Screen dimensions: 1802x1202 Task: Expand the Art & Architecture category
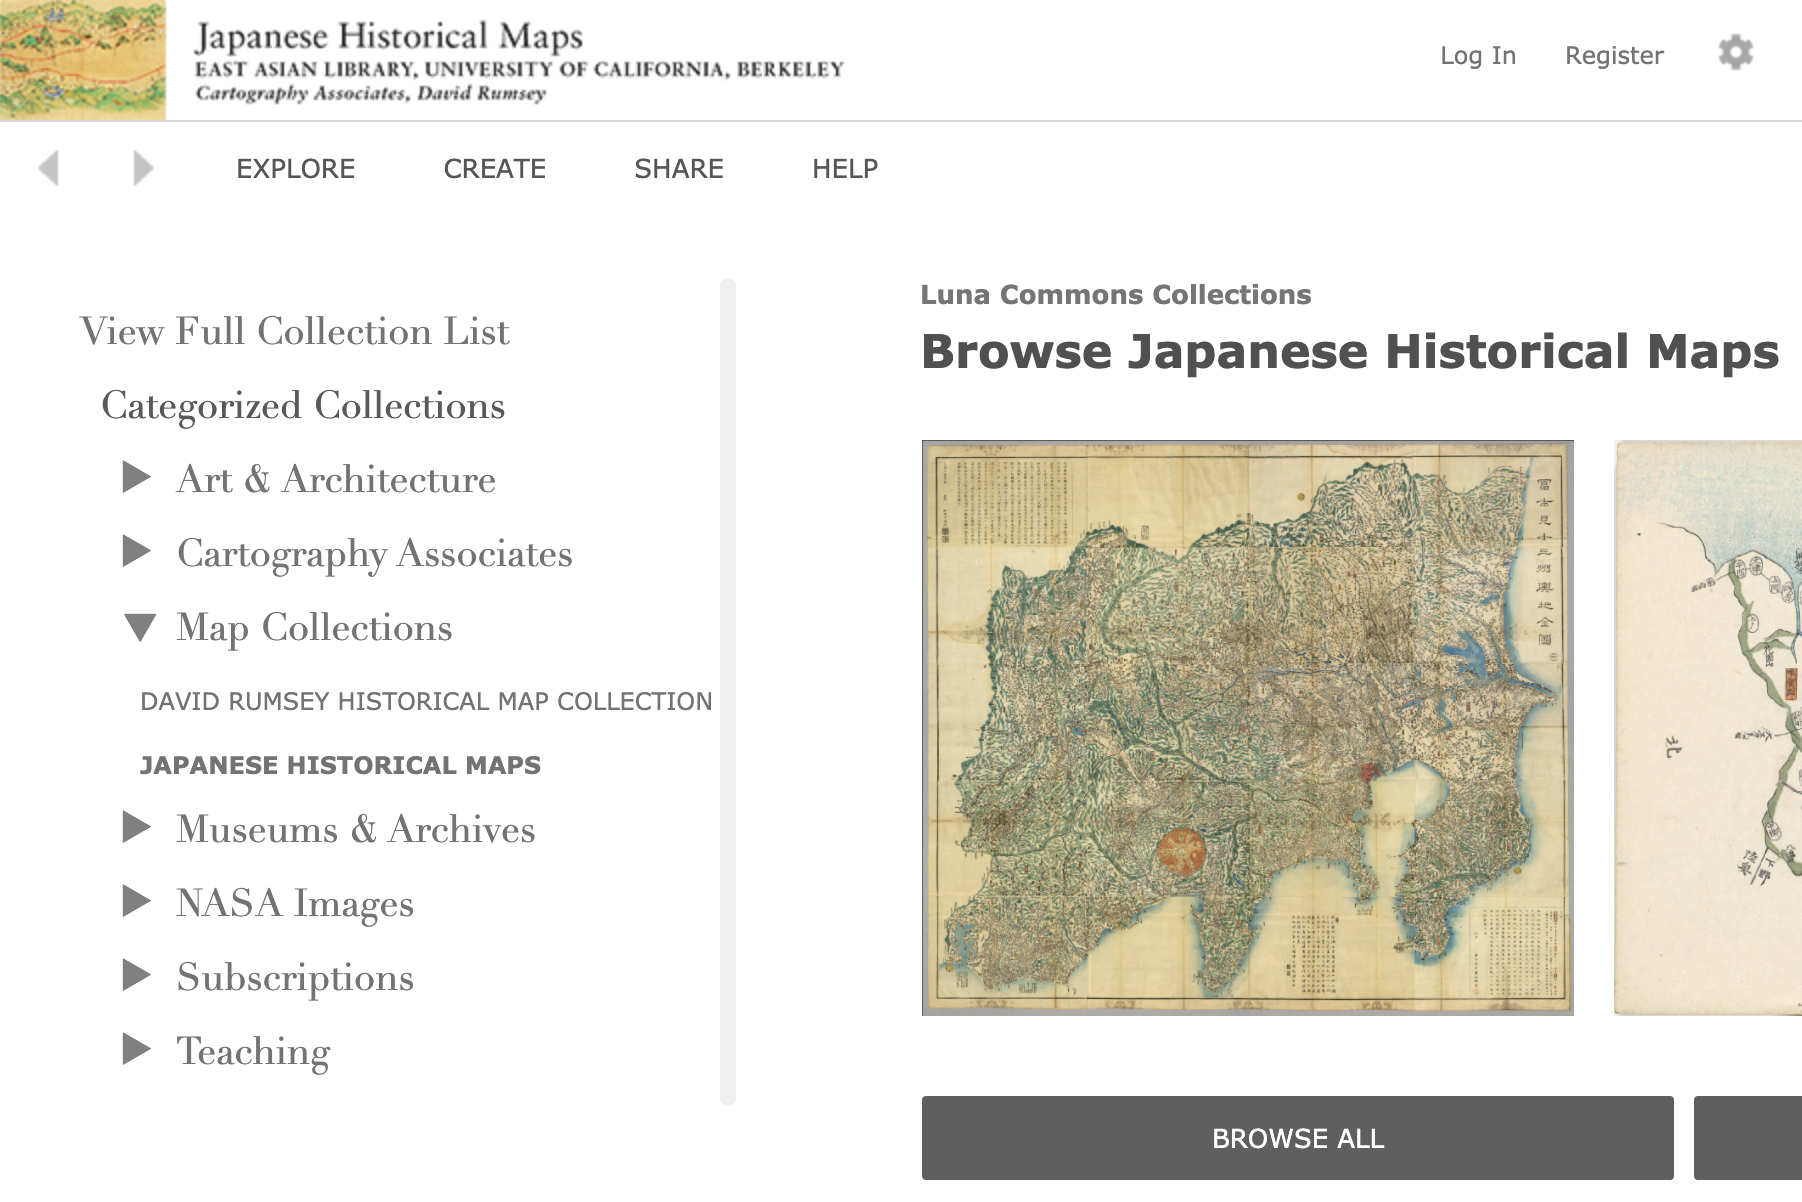click(137, 477)
